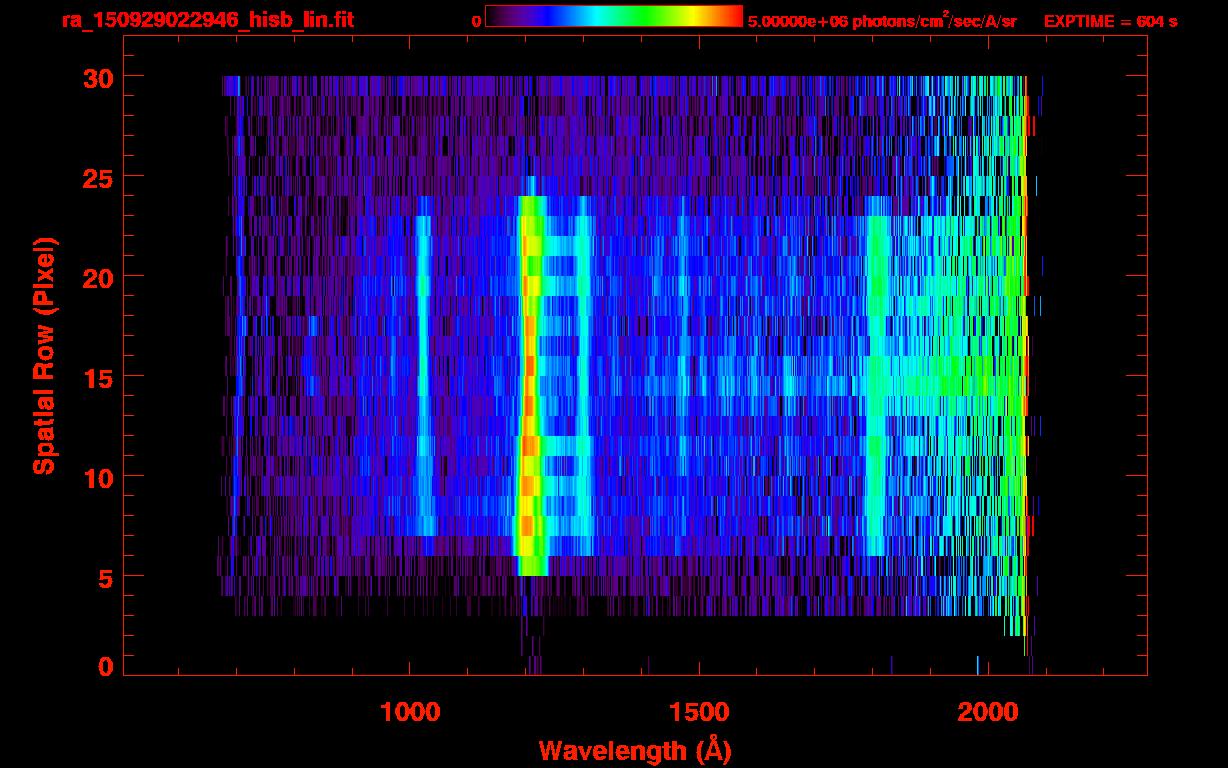This screenshot has width=1228, height=768.
Task: Click the filename title ra_150929022946_hisb_lin.fit
Action: coord(206,20)
